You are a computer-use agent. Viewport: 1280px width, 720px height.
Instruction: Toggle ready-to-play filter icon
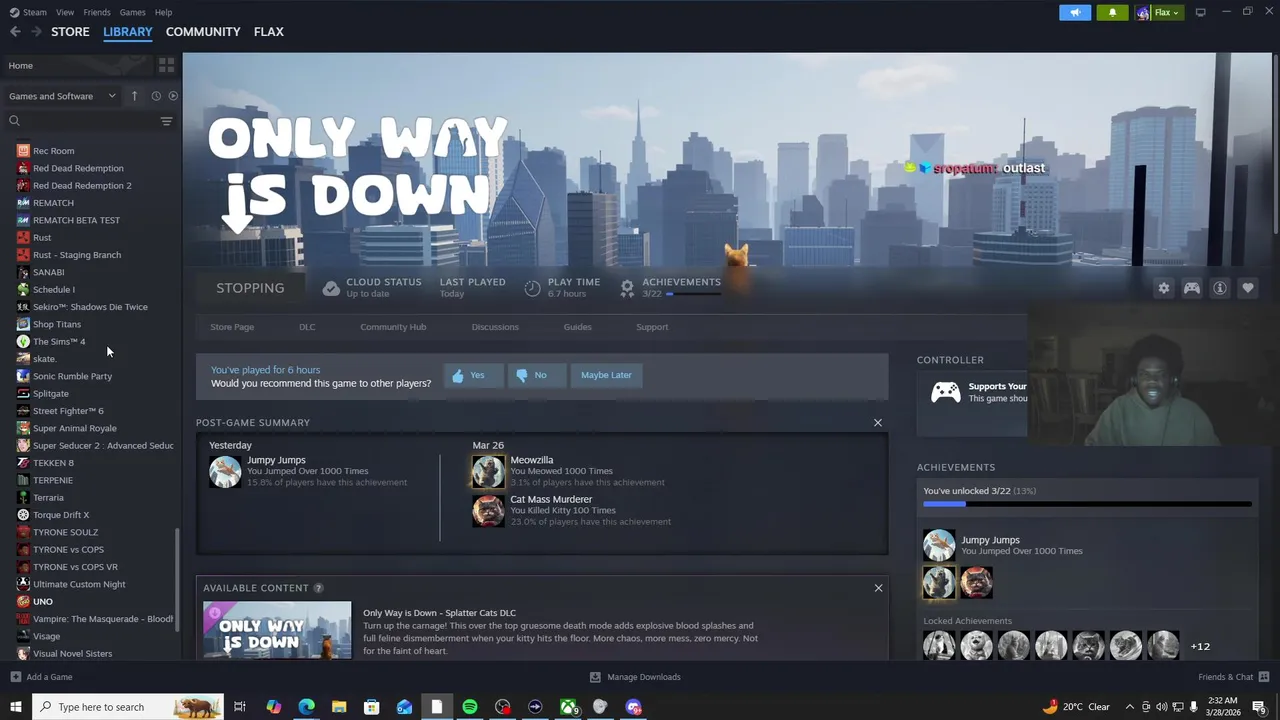point(173,96)
